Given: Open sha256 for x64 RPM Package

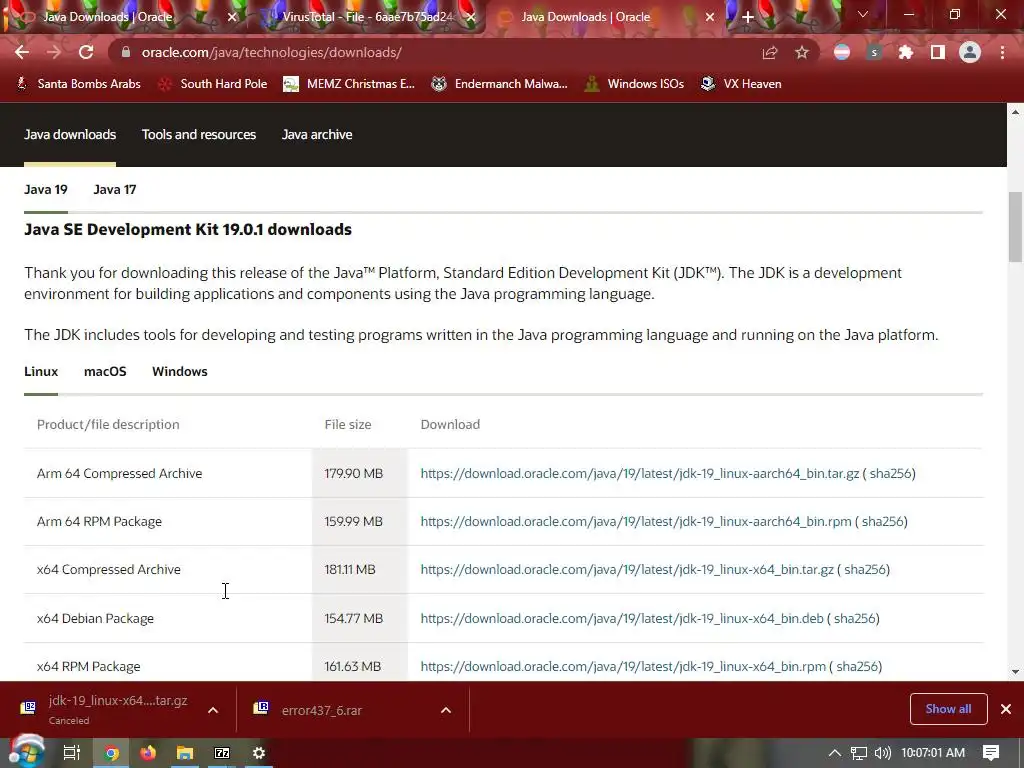Looking at the screenshot, I should pyautogui.click(x=857, y=667).
